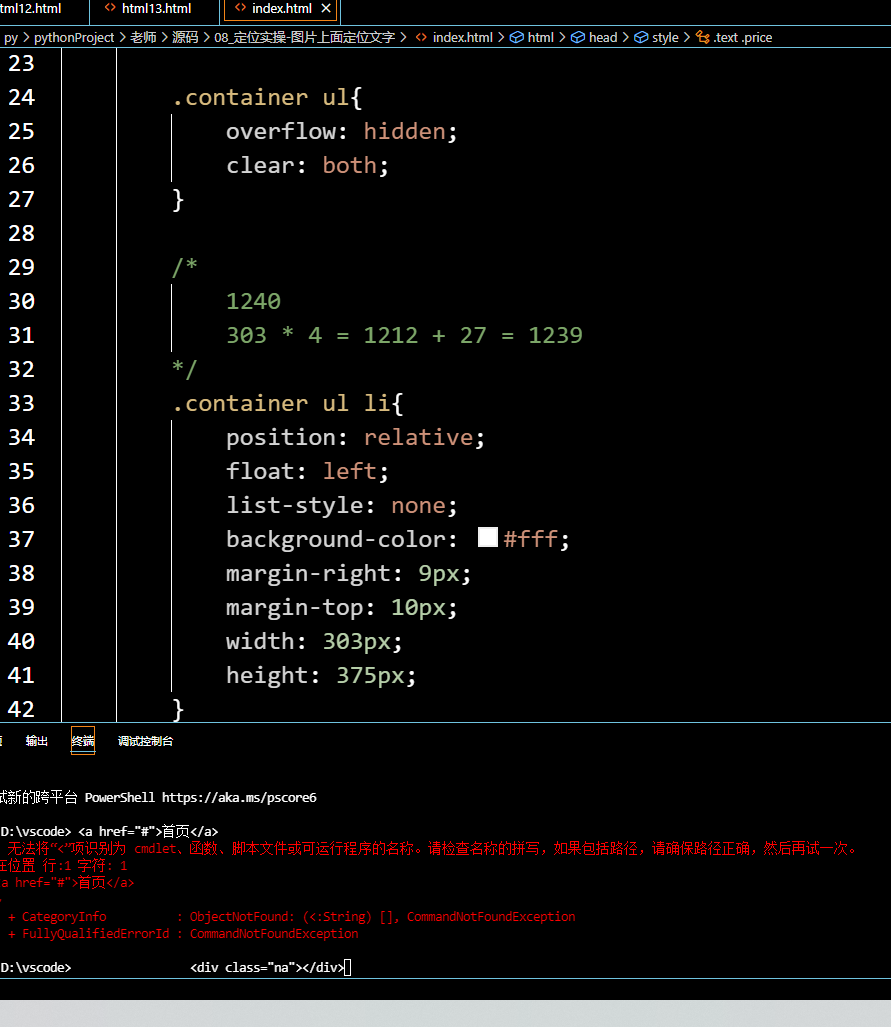Viewport: 891px width, 1027px height.
Task: Select the index.html editor tab
Action: 282,9
